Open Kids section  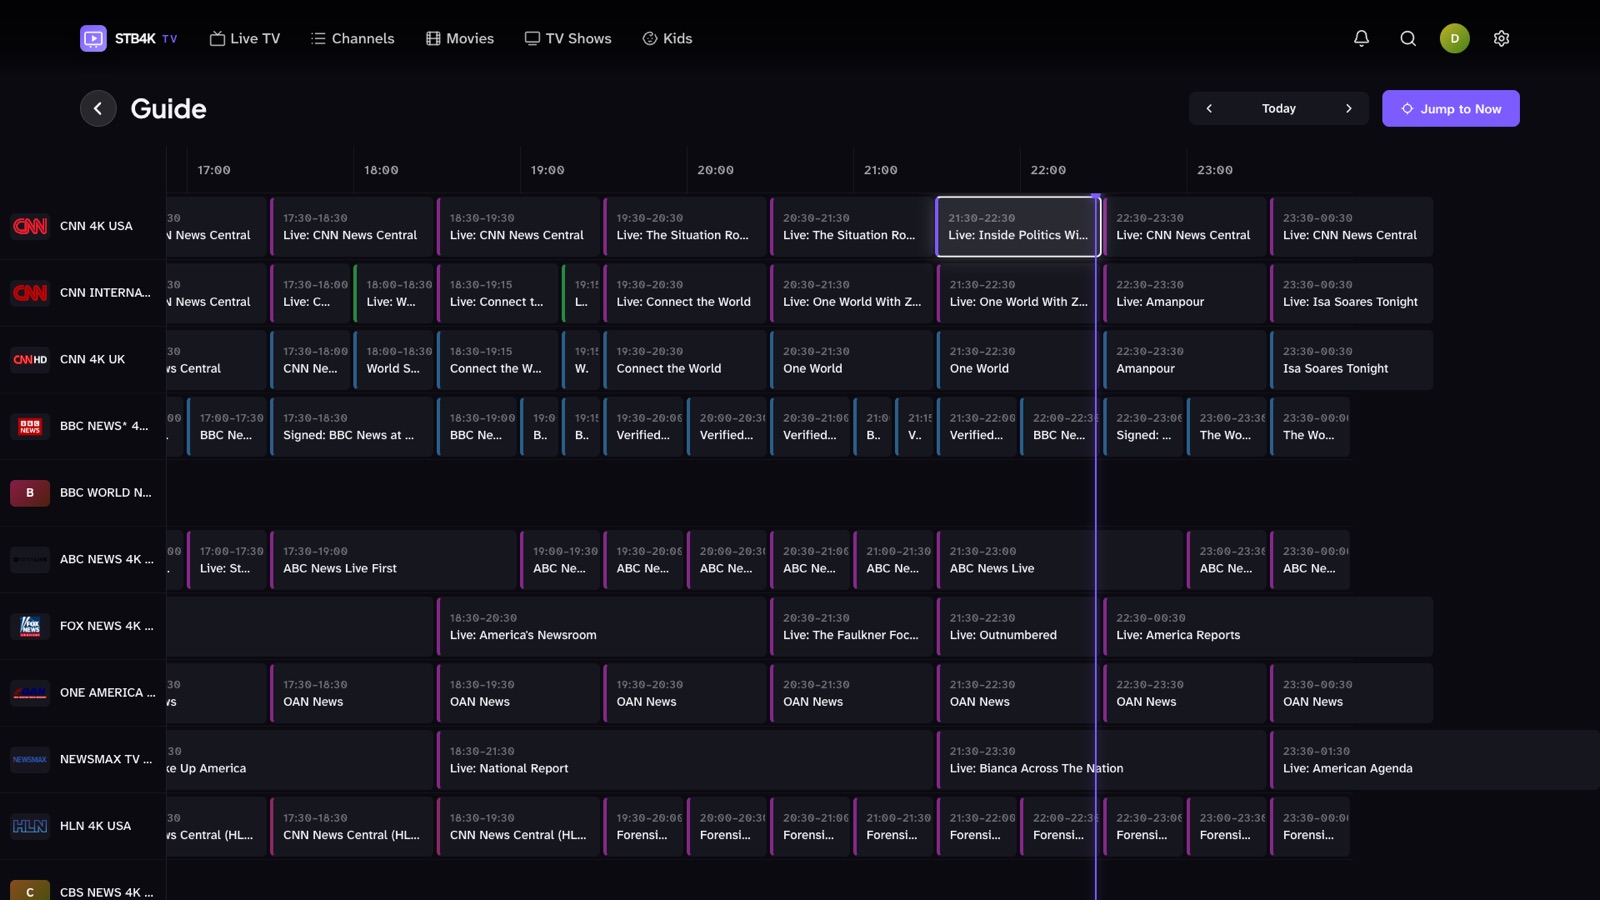(x=667, y=39)
